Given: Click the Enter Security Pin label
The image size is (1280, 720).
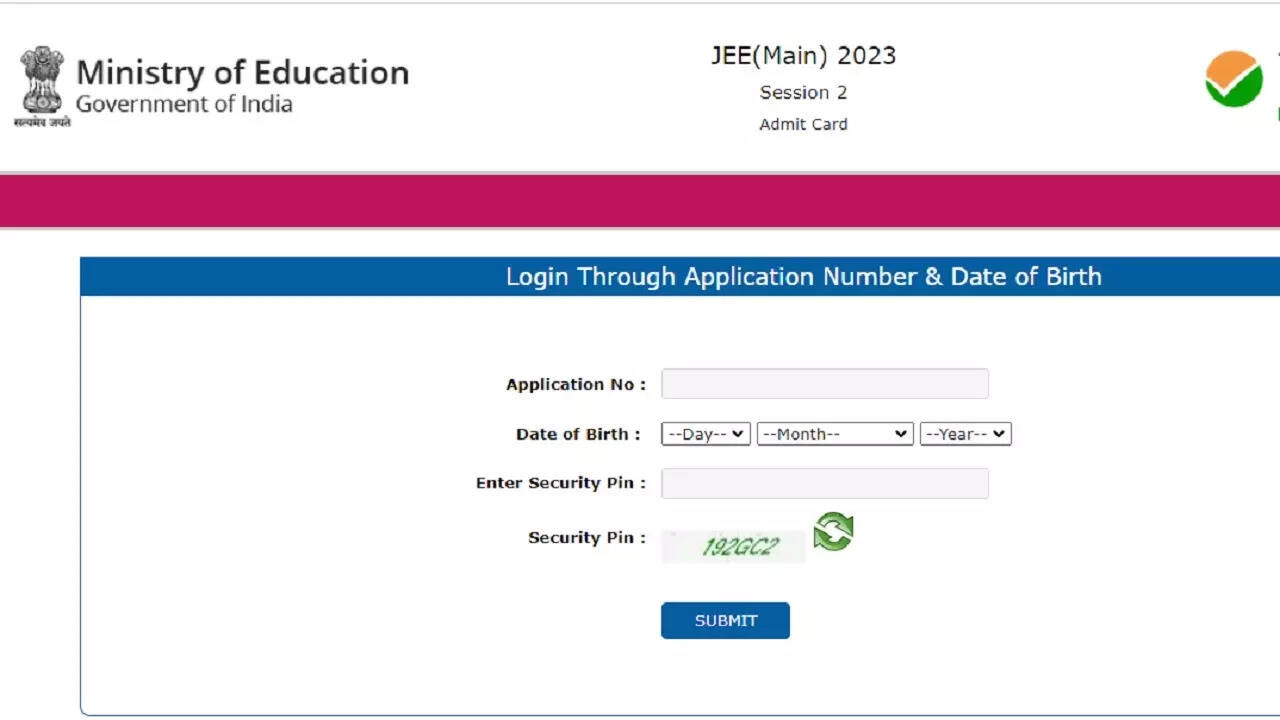Looking at the screenshot, I should click(x=560, y=483).
